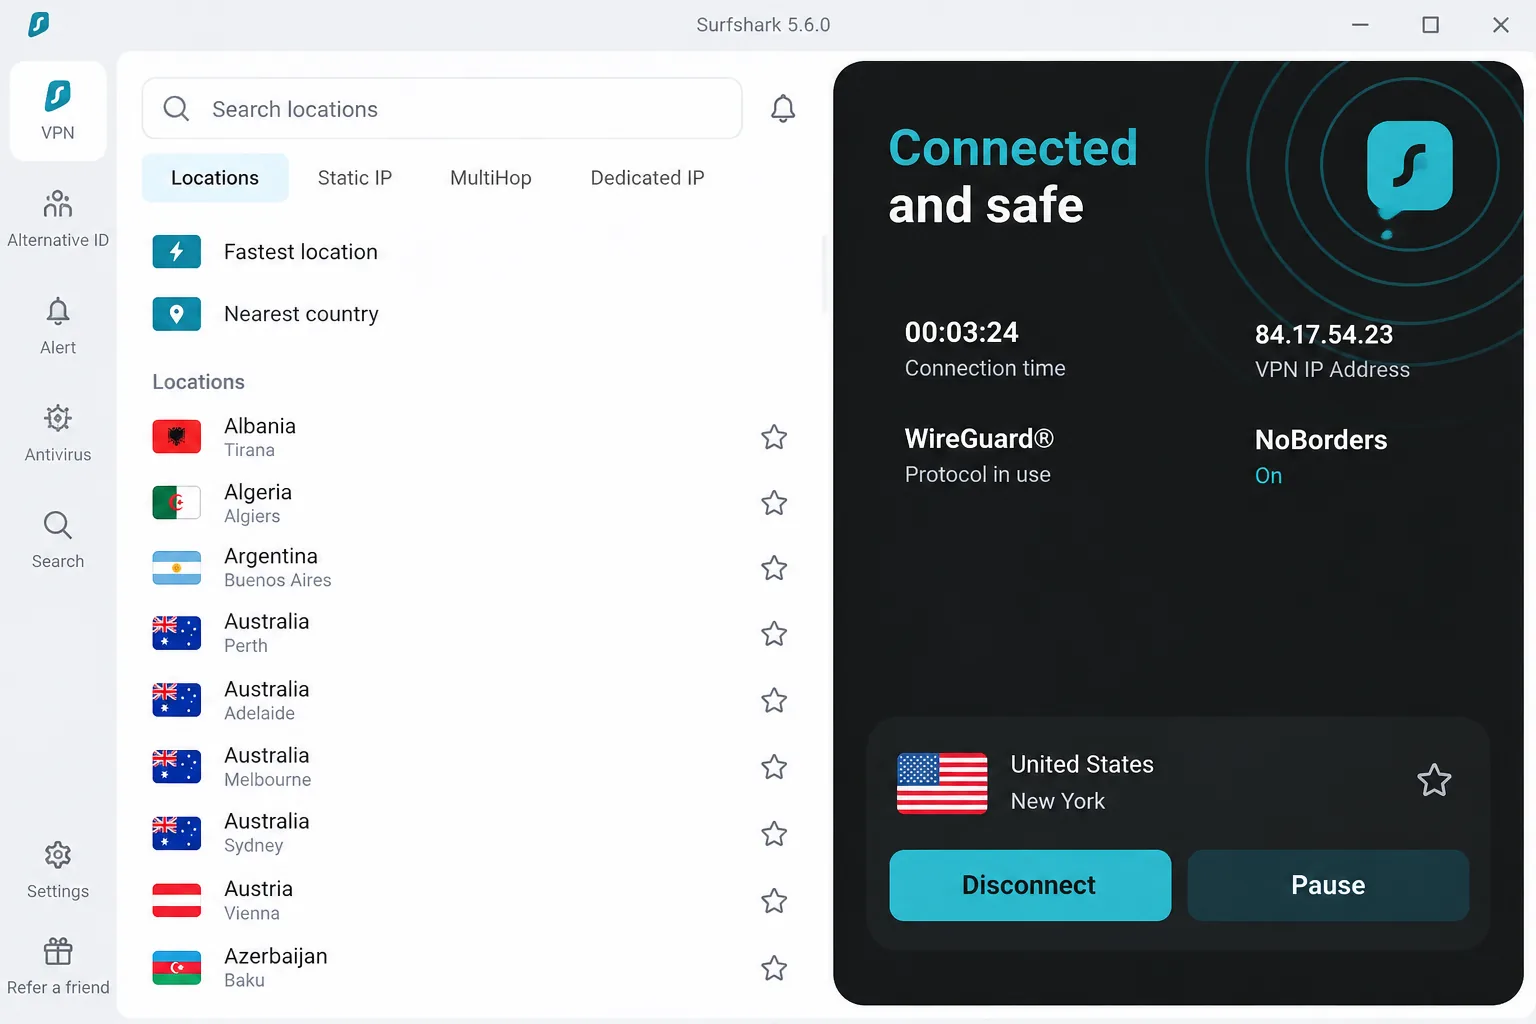
Task: Click the Azerbaijan flag icon
Action: [x=177, y=968]
